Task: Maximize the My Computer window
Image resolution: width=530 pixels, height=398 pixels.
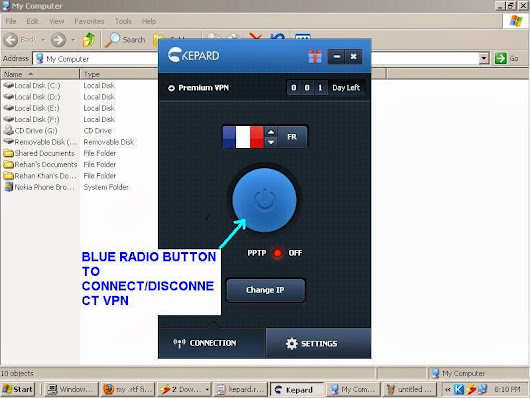Action: click(511, 6)
